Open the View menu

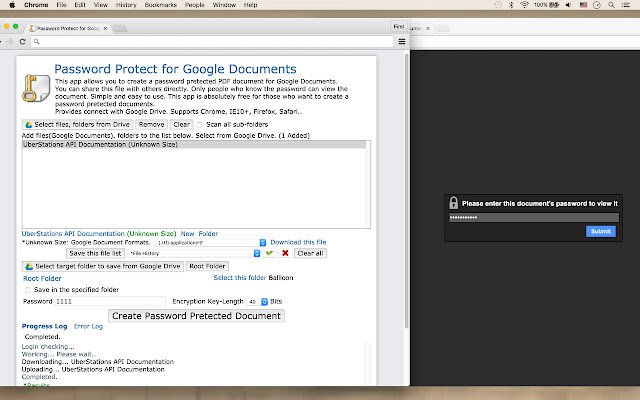pyautogui.click(x=101, y=5)
